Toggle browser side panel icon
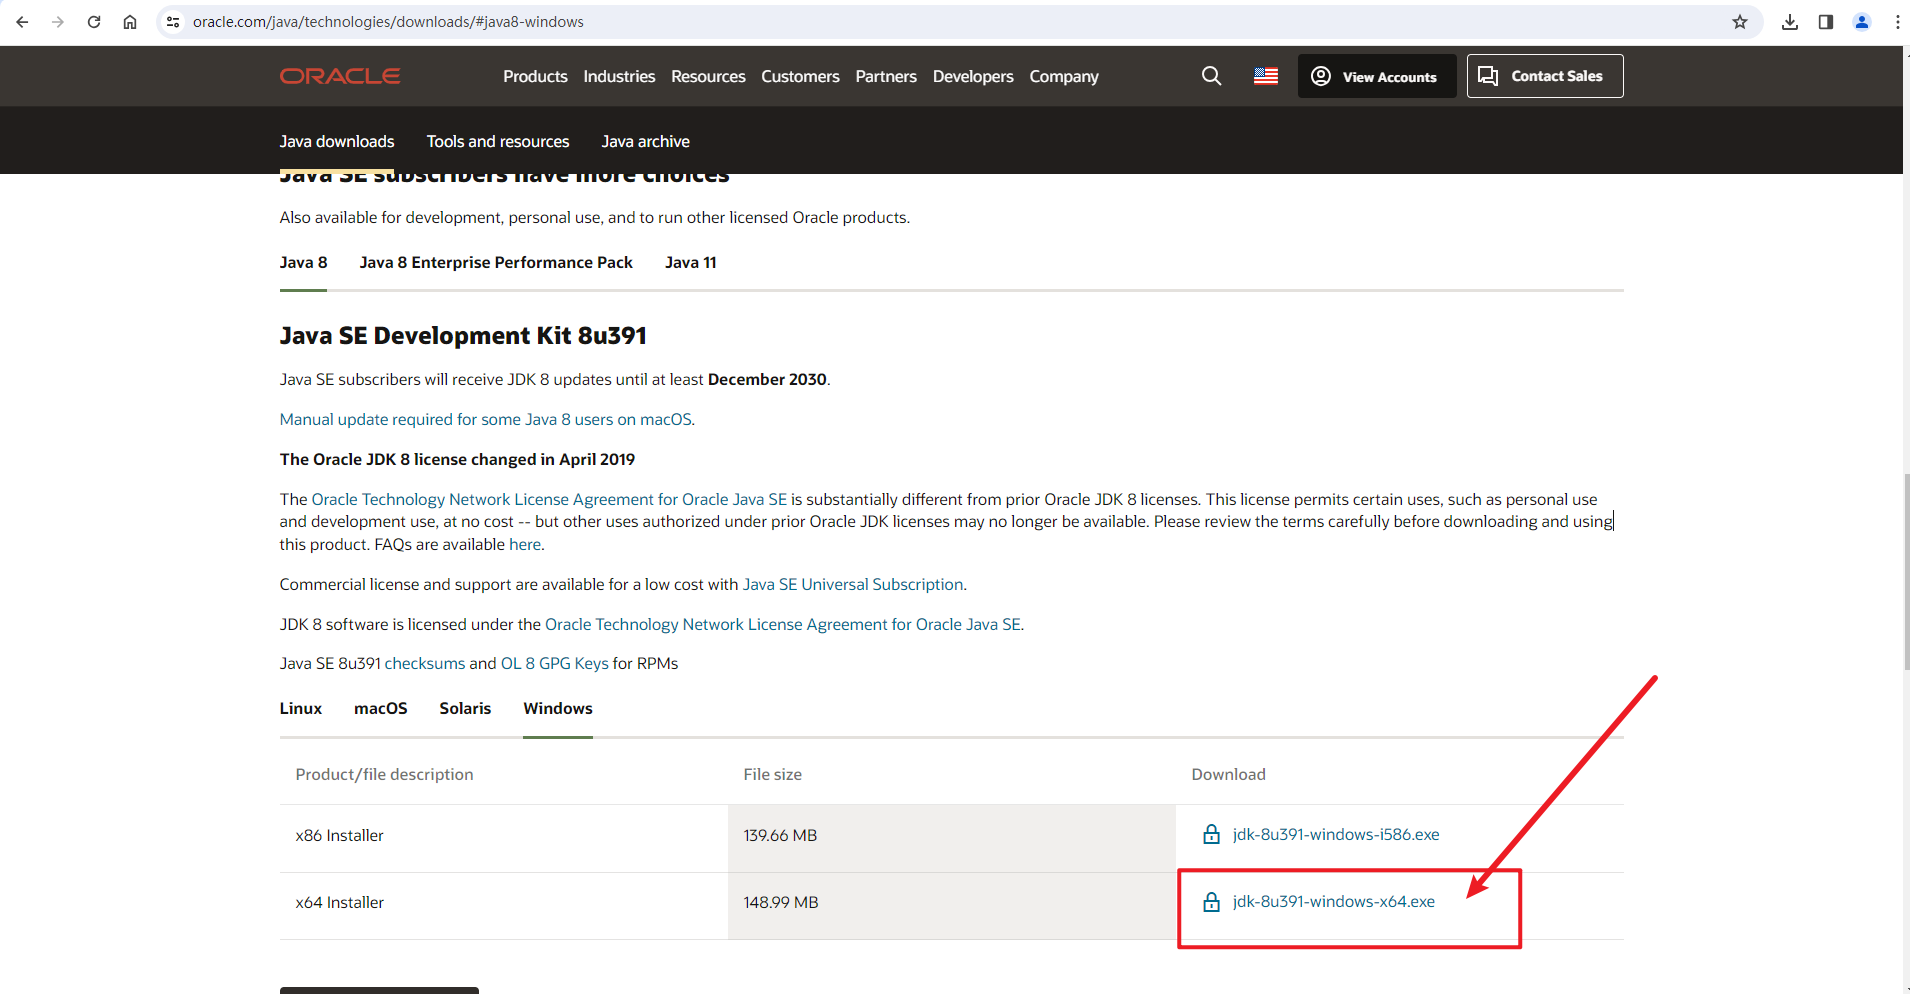 pos(1826,22)
